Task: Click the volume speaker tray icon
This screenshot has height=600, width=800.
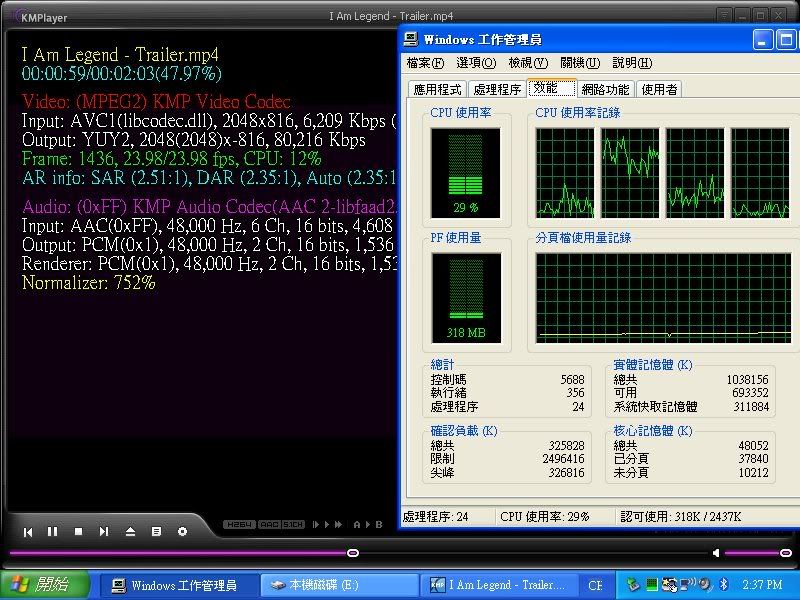Action: 705,584
